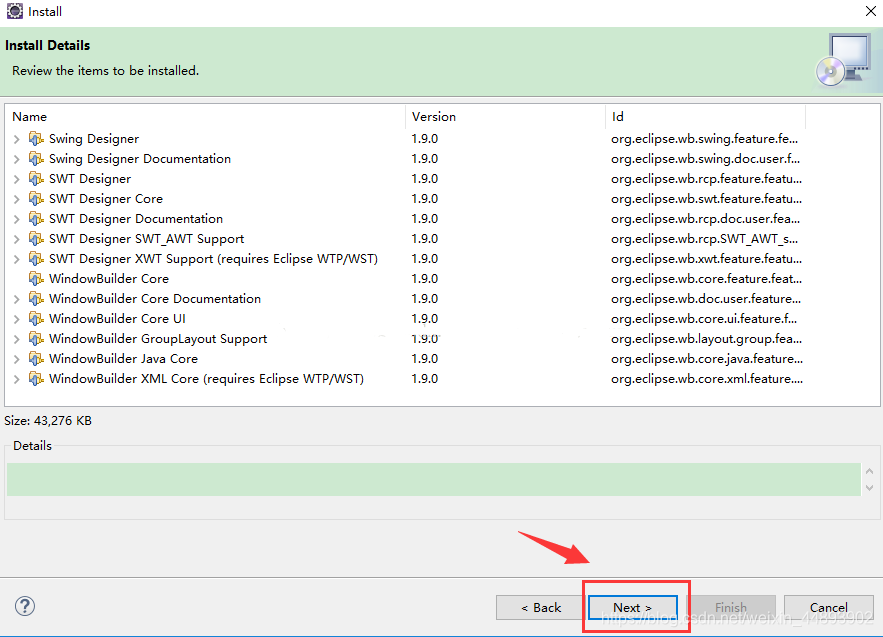Click the Swing Designer feature icon
883x637 pixels.
(36, 138)
